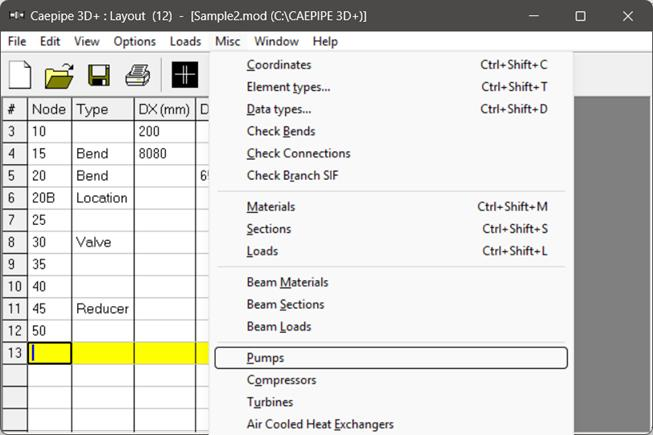Screen dimensions: 653x435
Task: Open Beam Sections list
Action: pyautogui.click(x=391, y=304)
